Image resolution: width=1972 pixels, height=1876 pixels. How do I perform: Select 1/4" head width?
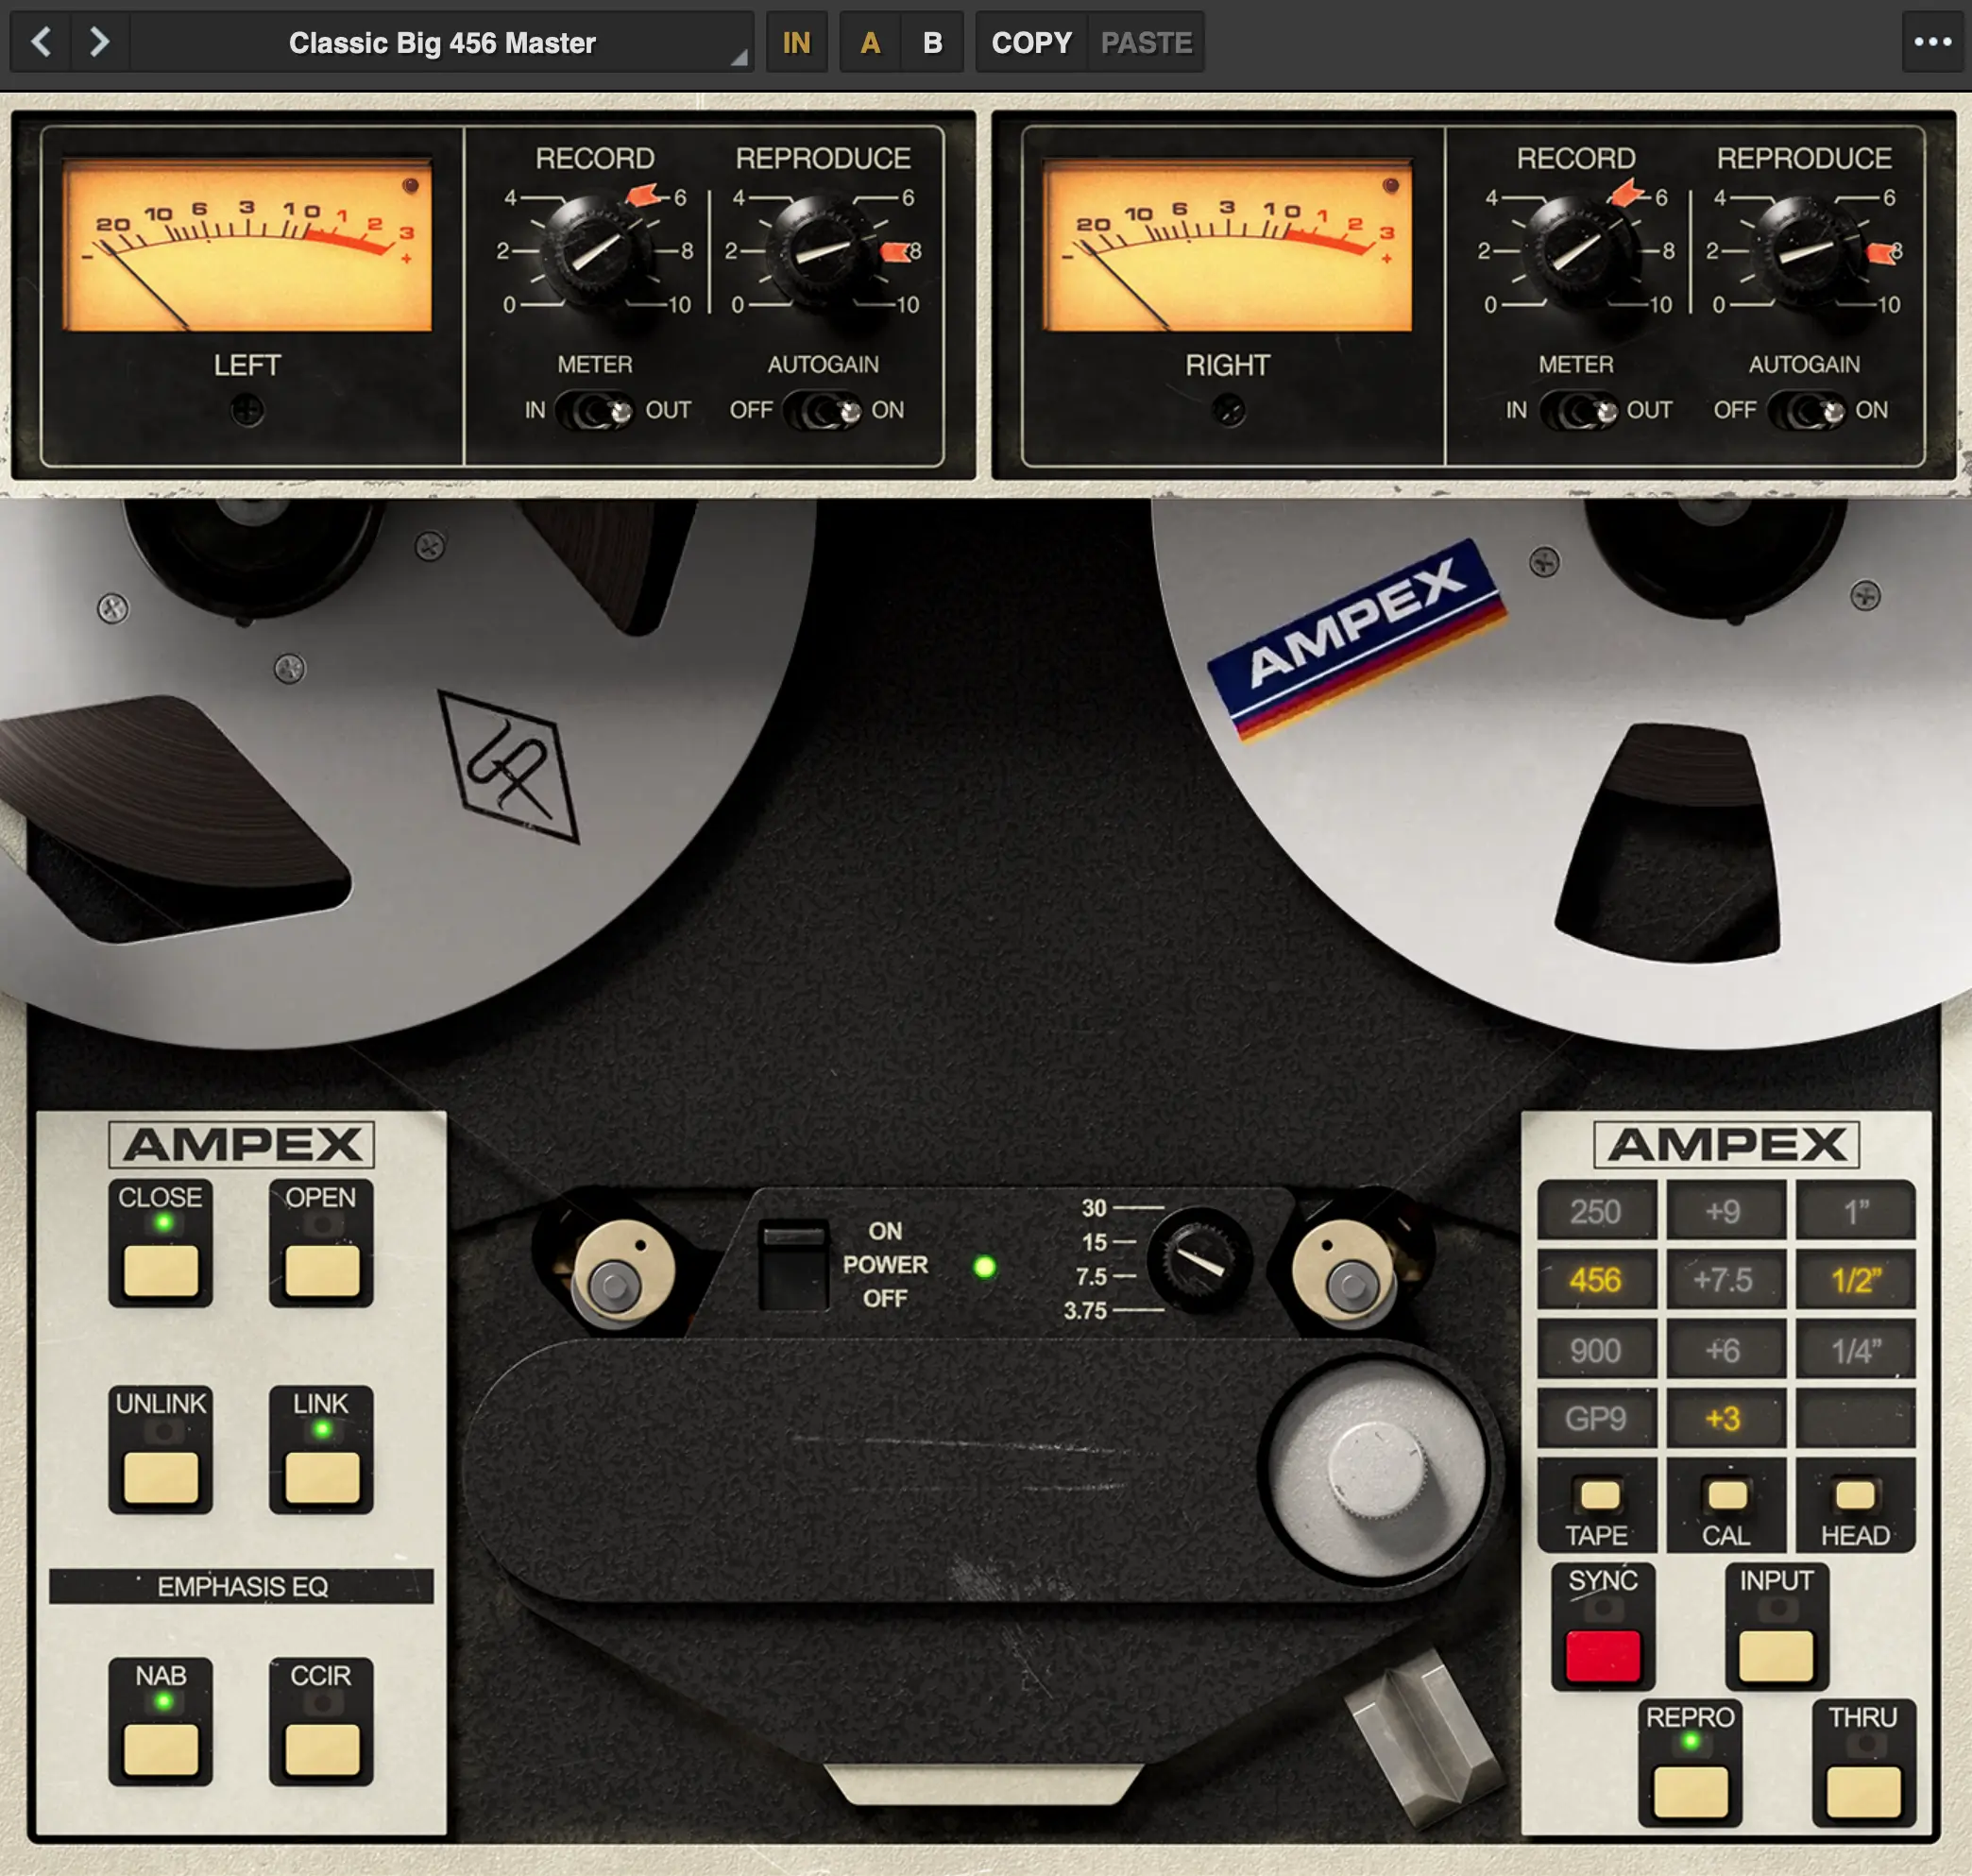click(1856, 1350)
